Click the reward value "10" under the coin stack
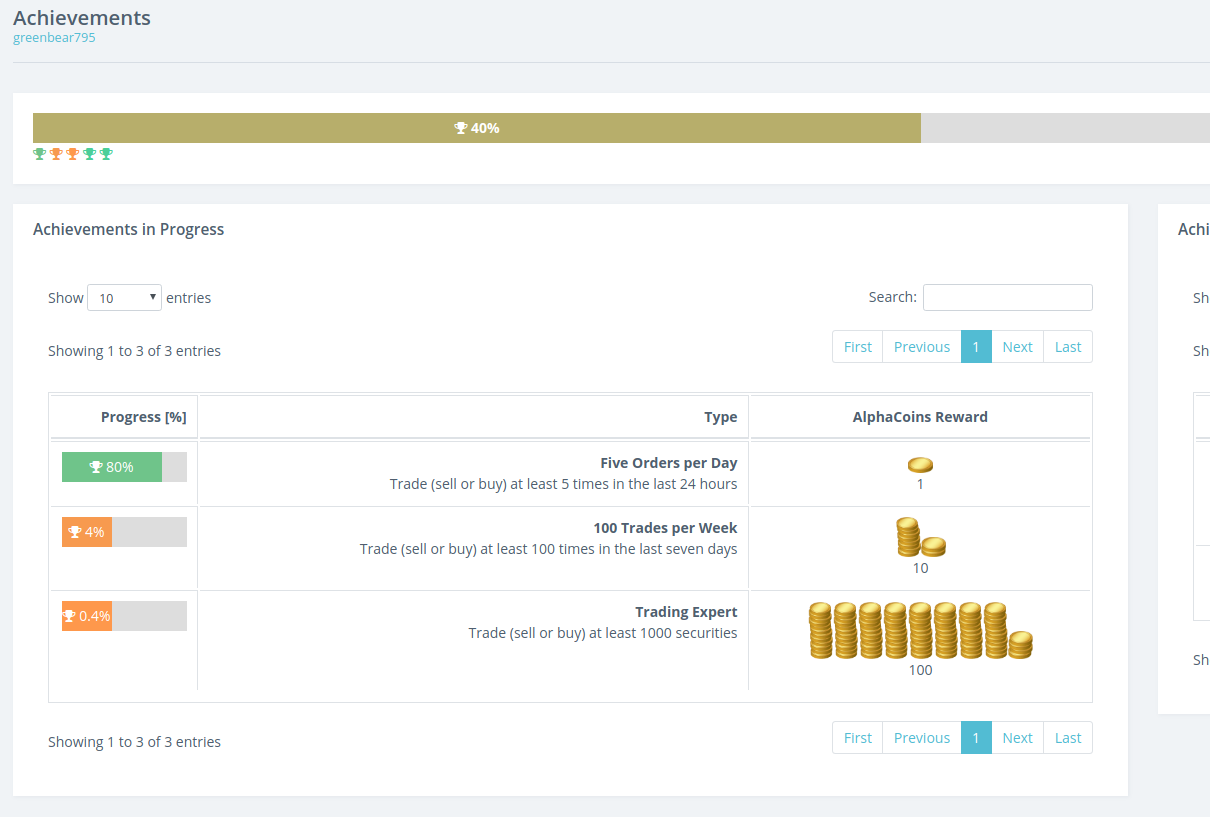 tap(920, 568)
